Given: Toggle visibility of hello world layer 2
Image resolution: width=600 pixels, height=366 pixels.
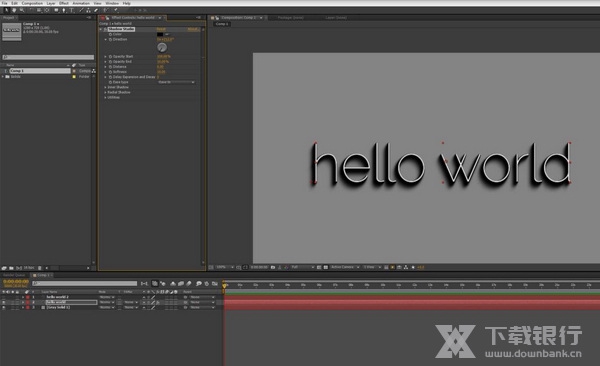Looking at the screenshot, I should 4,302.
